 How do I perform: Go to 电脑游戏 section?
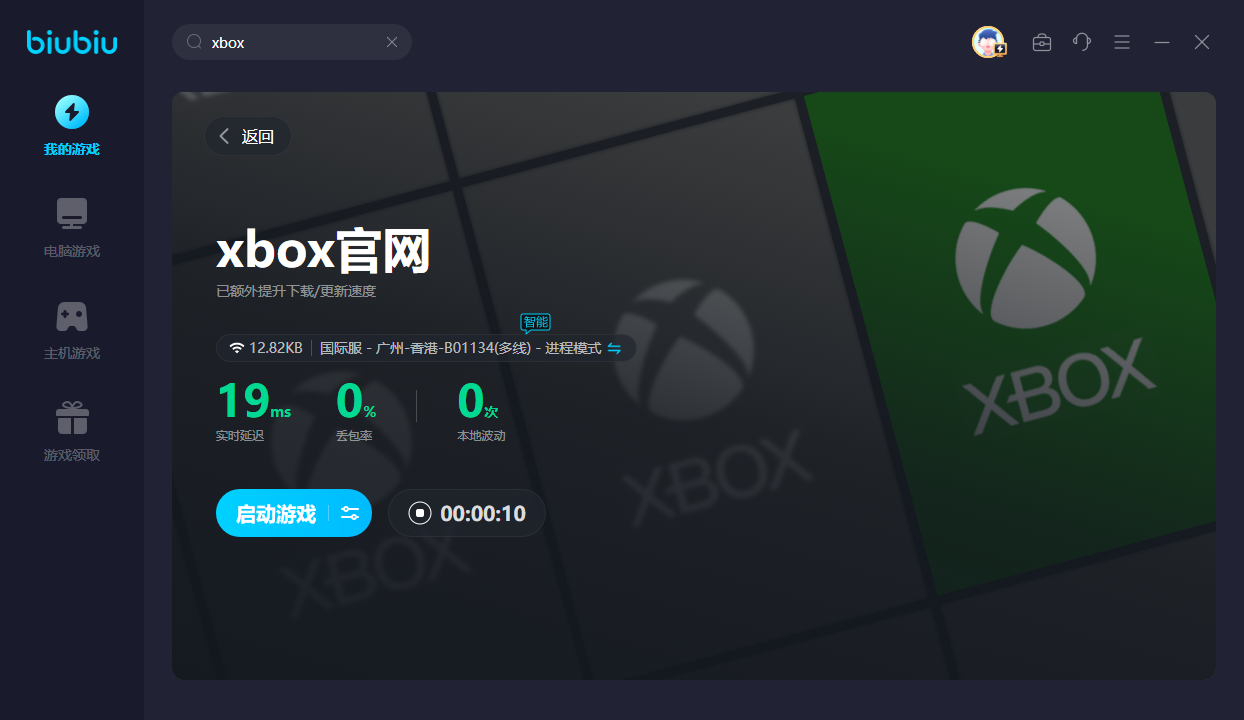[x=72, y=228]
